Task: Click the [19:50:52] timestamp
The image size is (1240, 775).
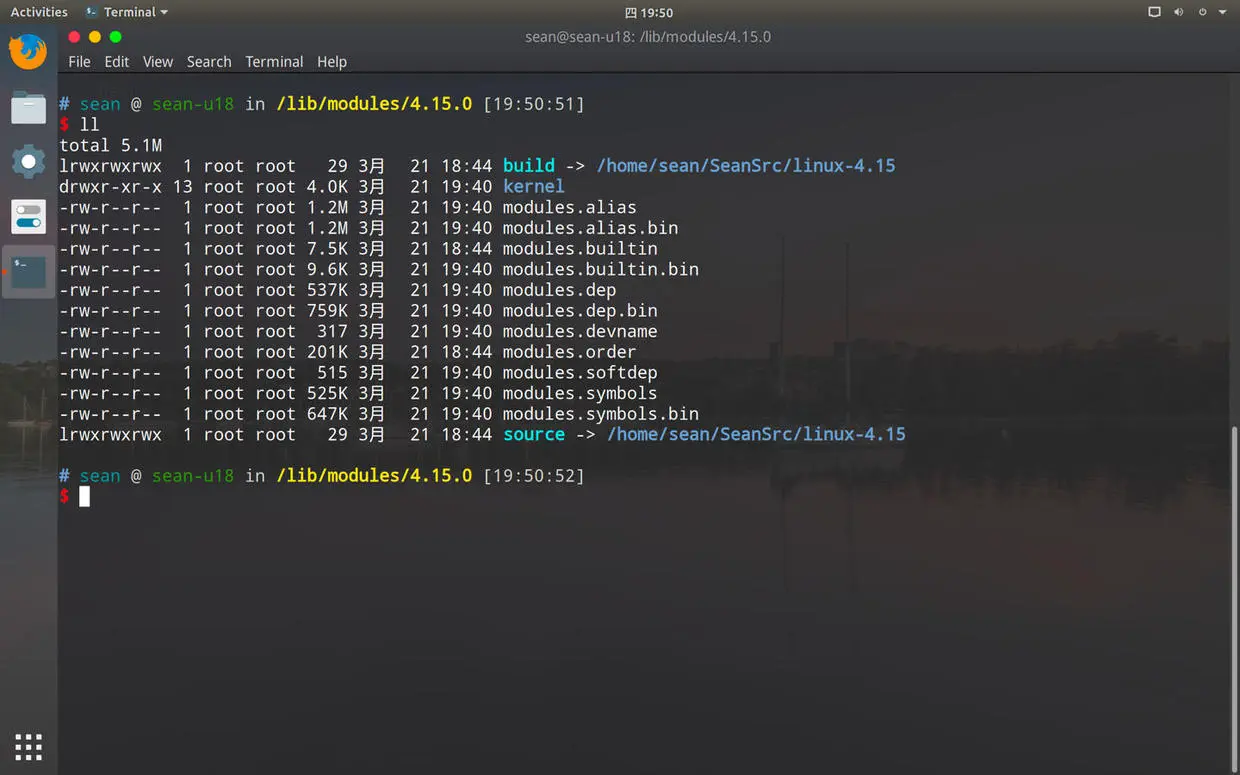Action: (x=534, y=476)
